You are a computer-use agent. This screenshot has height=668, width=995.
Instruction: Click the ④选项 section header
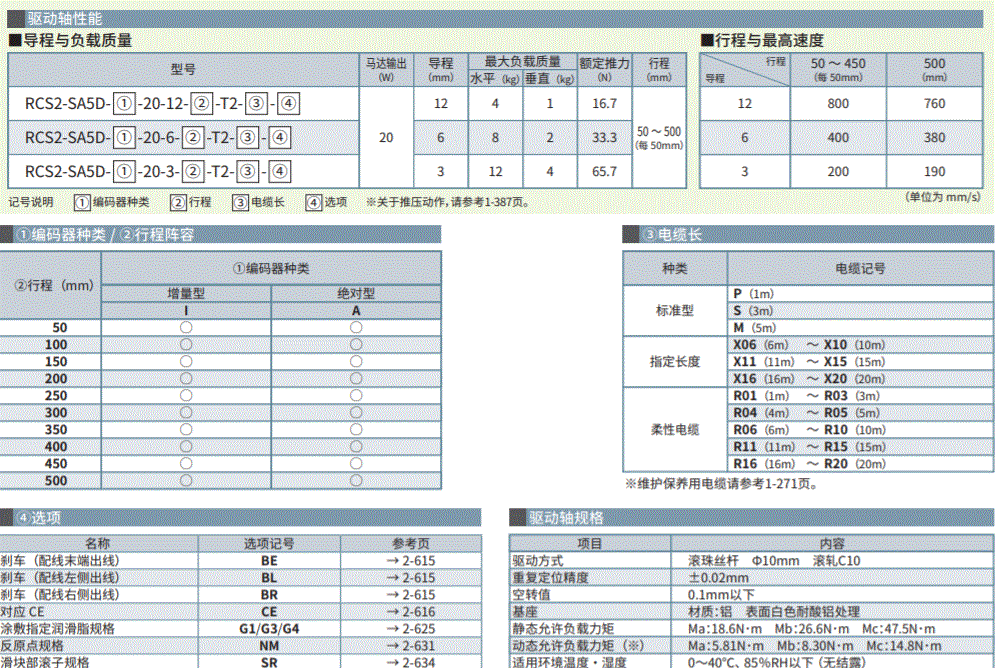[241, 518]
